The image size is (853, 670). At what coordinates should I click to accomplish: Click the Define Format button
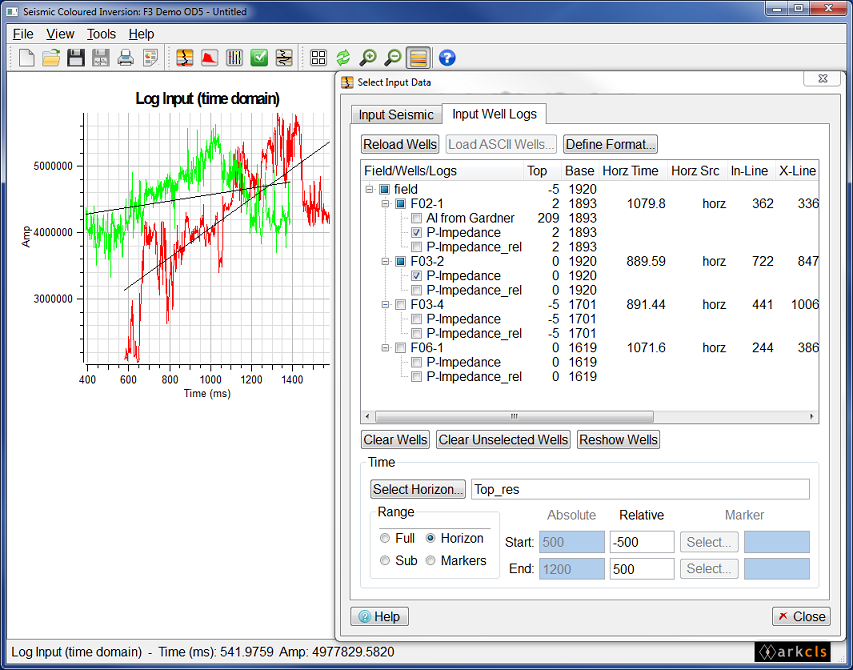click(610, 144)
